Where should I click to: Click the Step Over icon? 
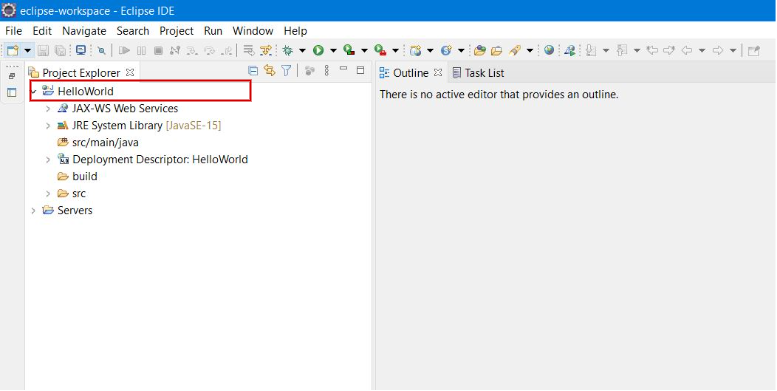(209, 50)
